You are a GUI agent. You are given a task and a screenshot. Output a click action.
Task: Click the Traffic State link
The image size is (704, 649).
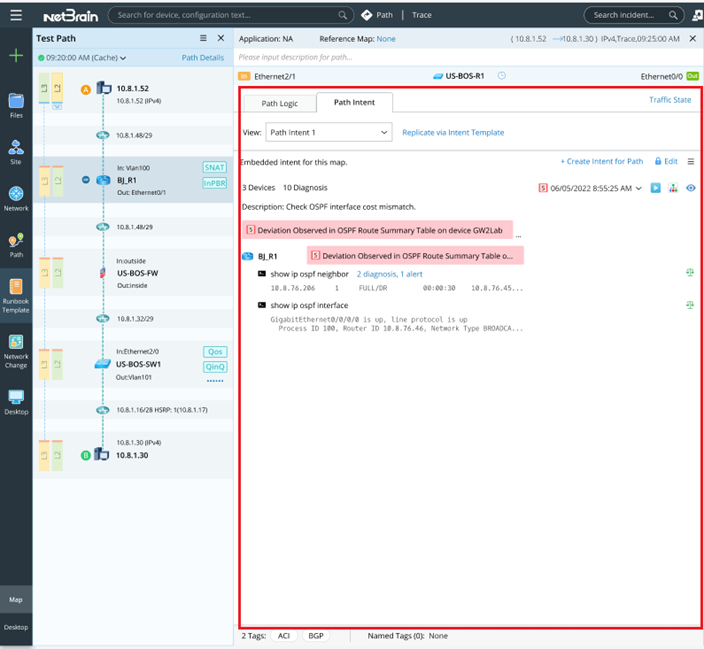pos(670,100)
